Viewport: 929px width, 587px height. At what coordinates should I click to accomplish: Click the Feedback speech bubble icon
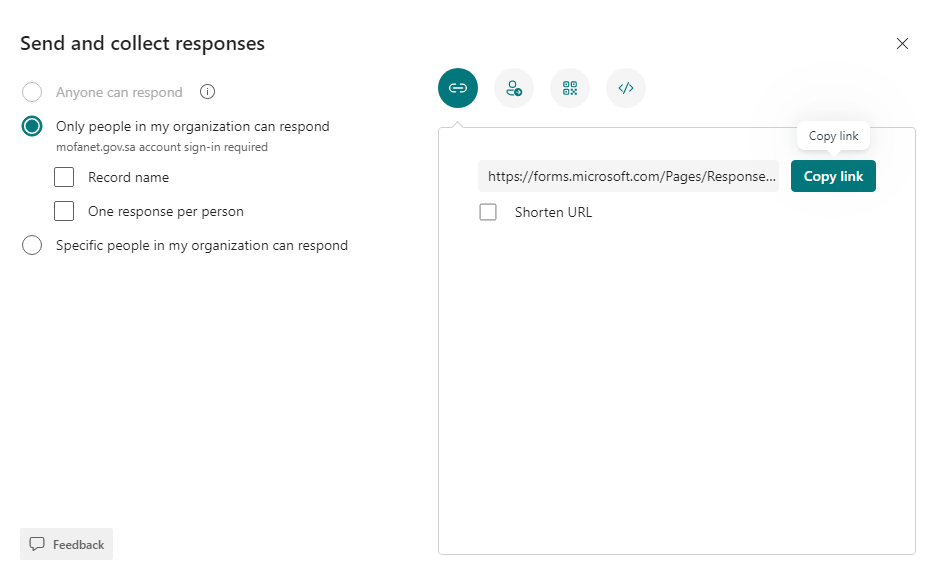tap(37, 544)
